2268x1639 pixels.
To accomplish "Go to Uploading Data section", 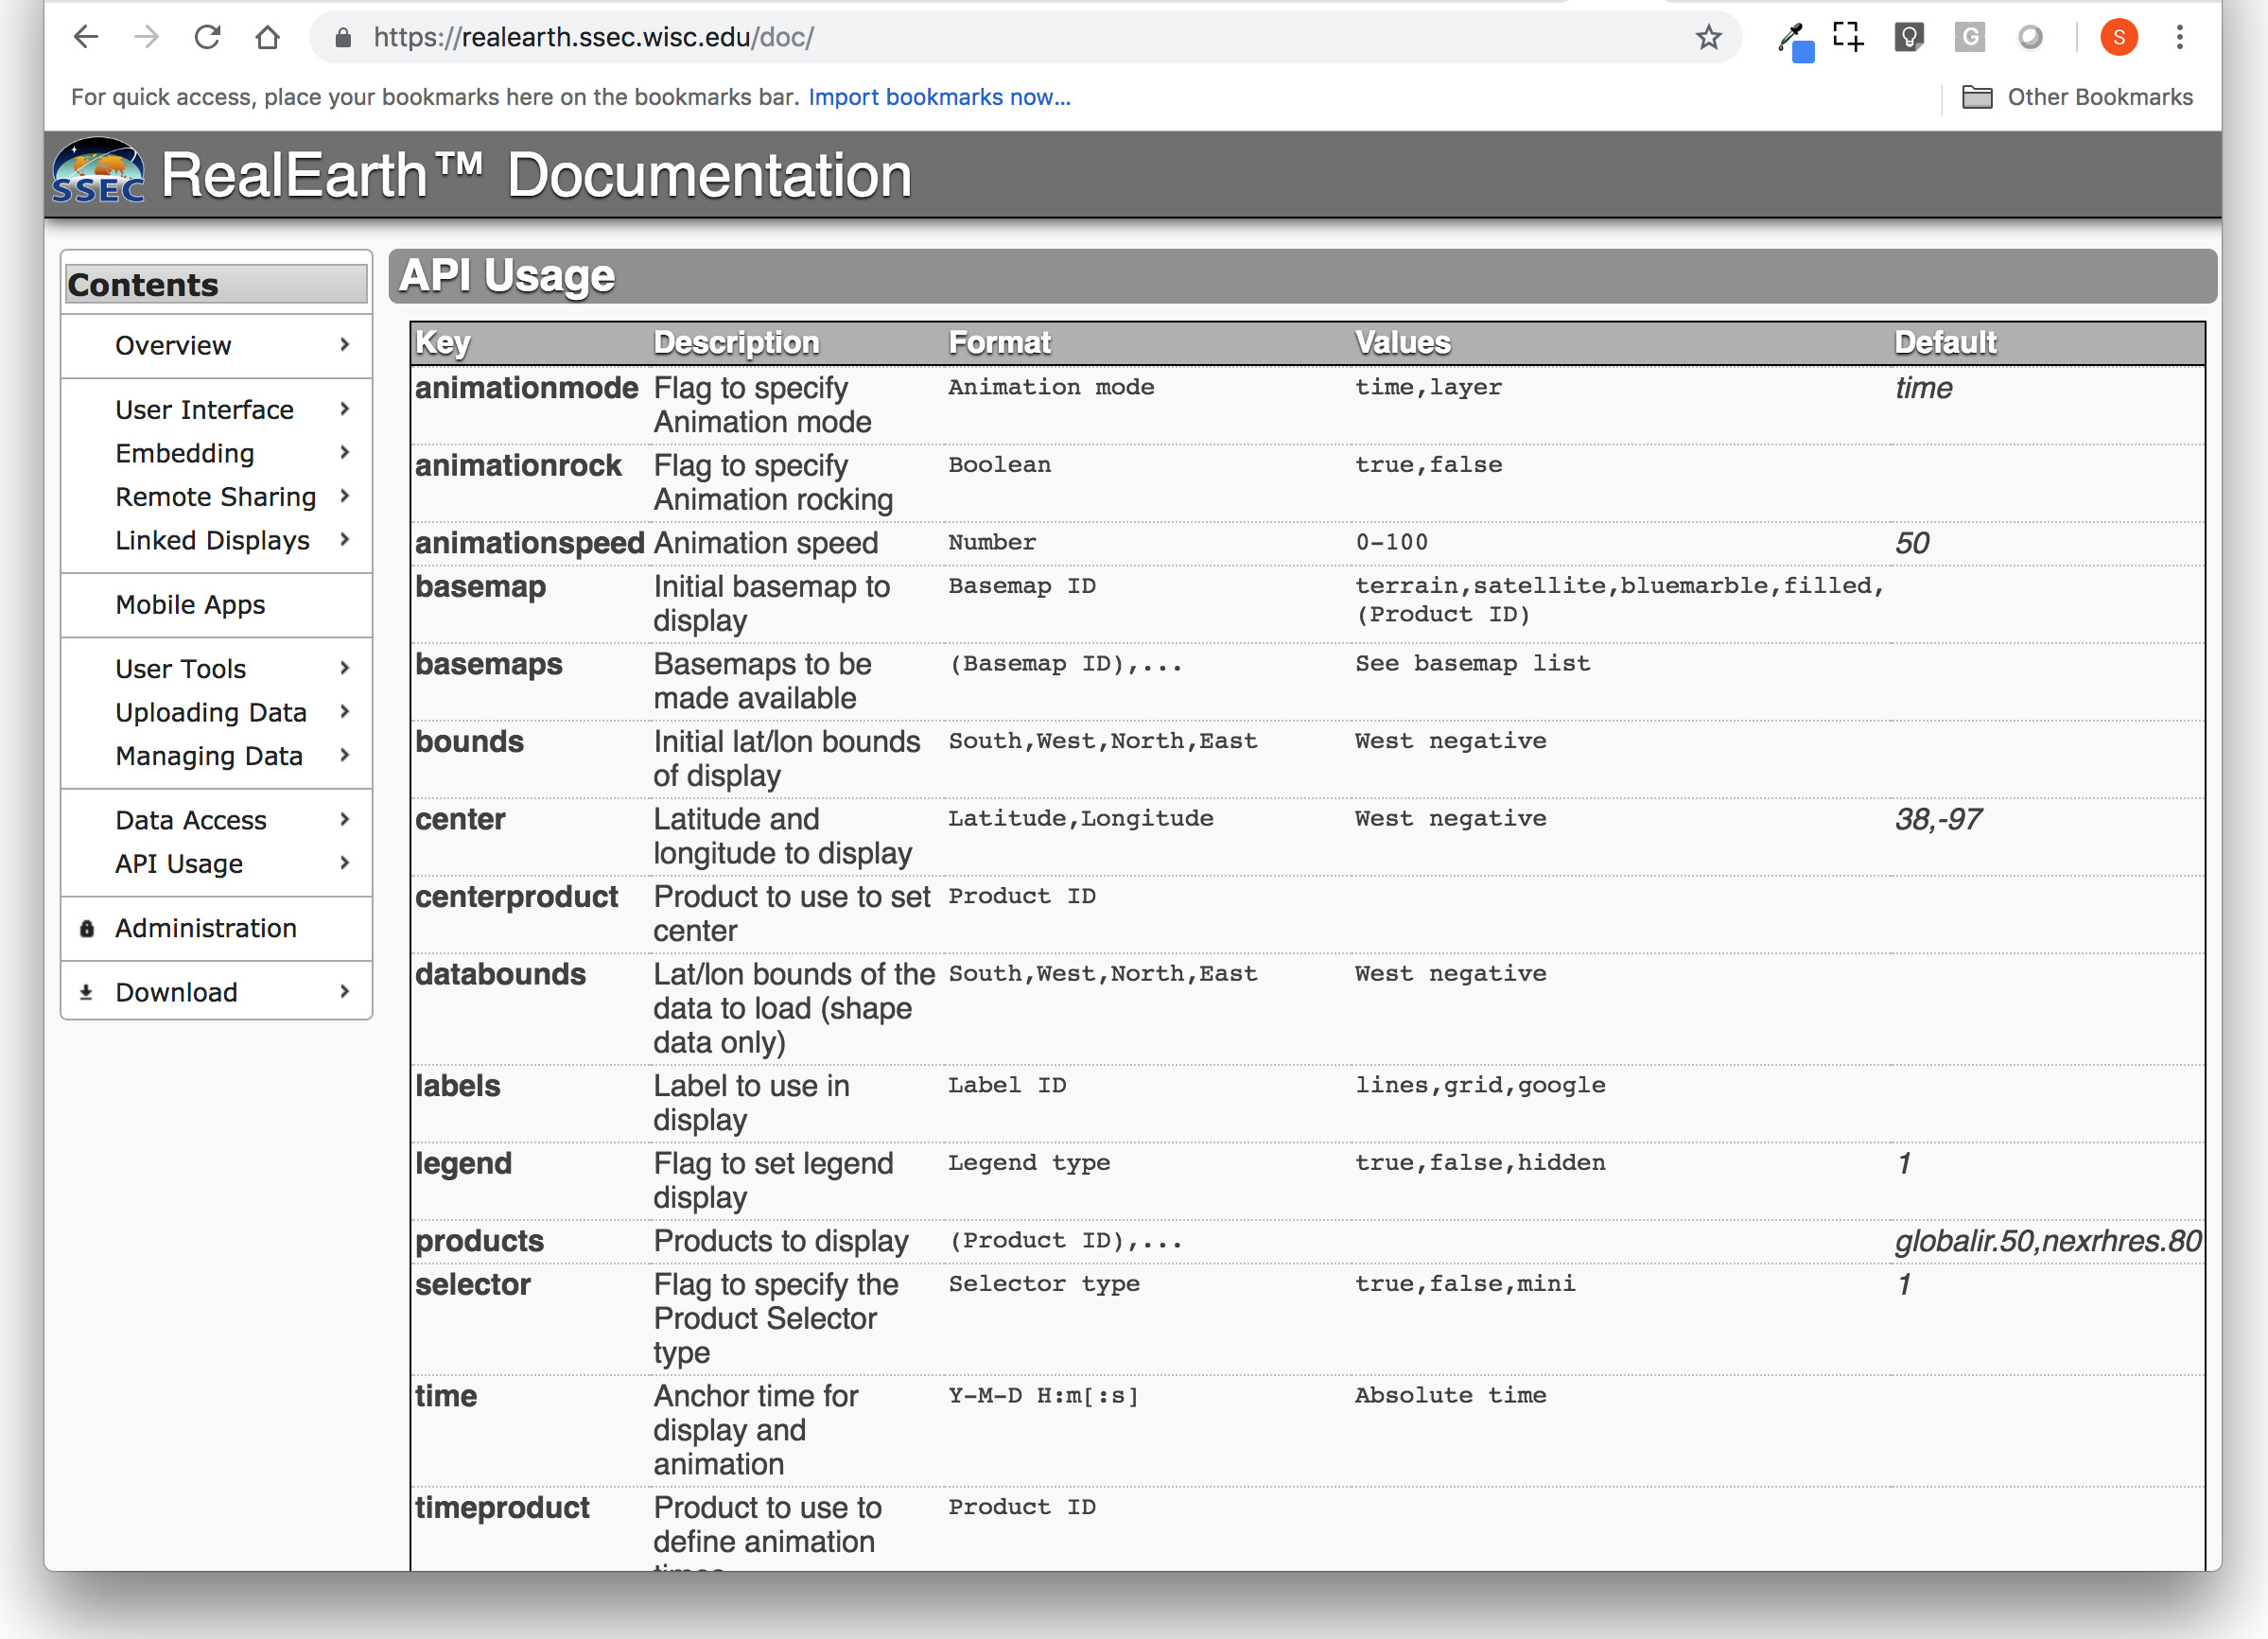I will tap(211, 713).
